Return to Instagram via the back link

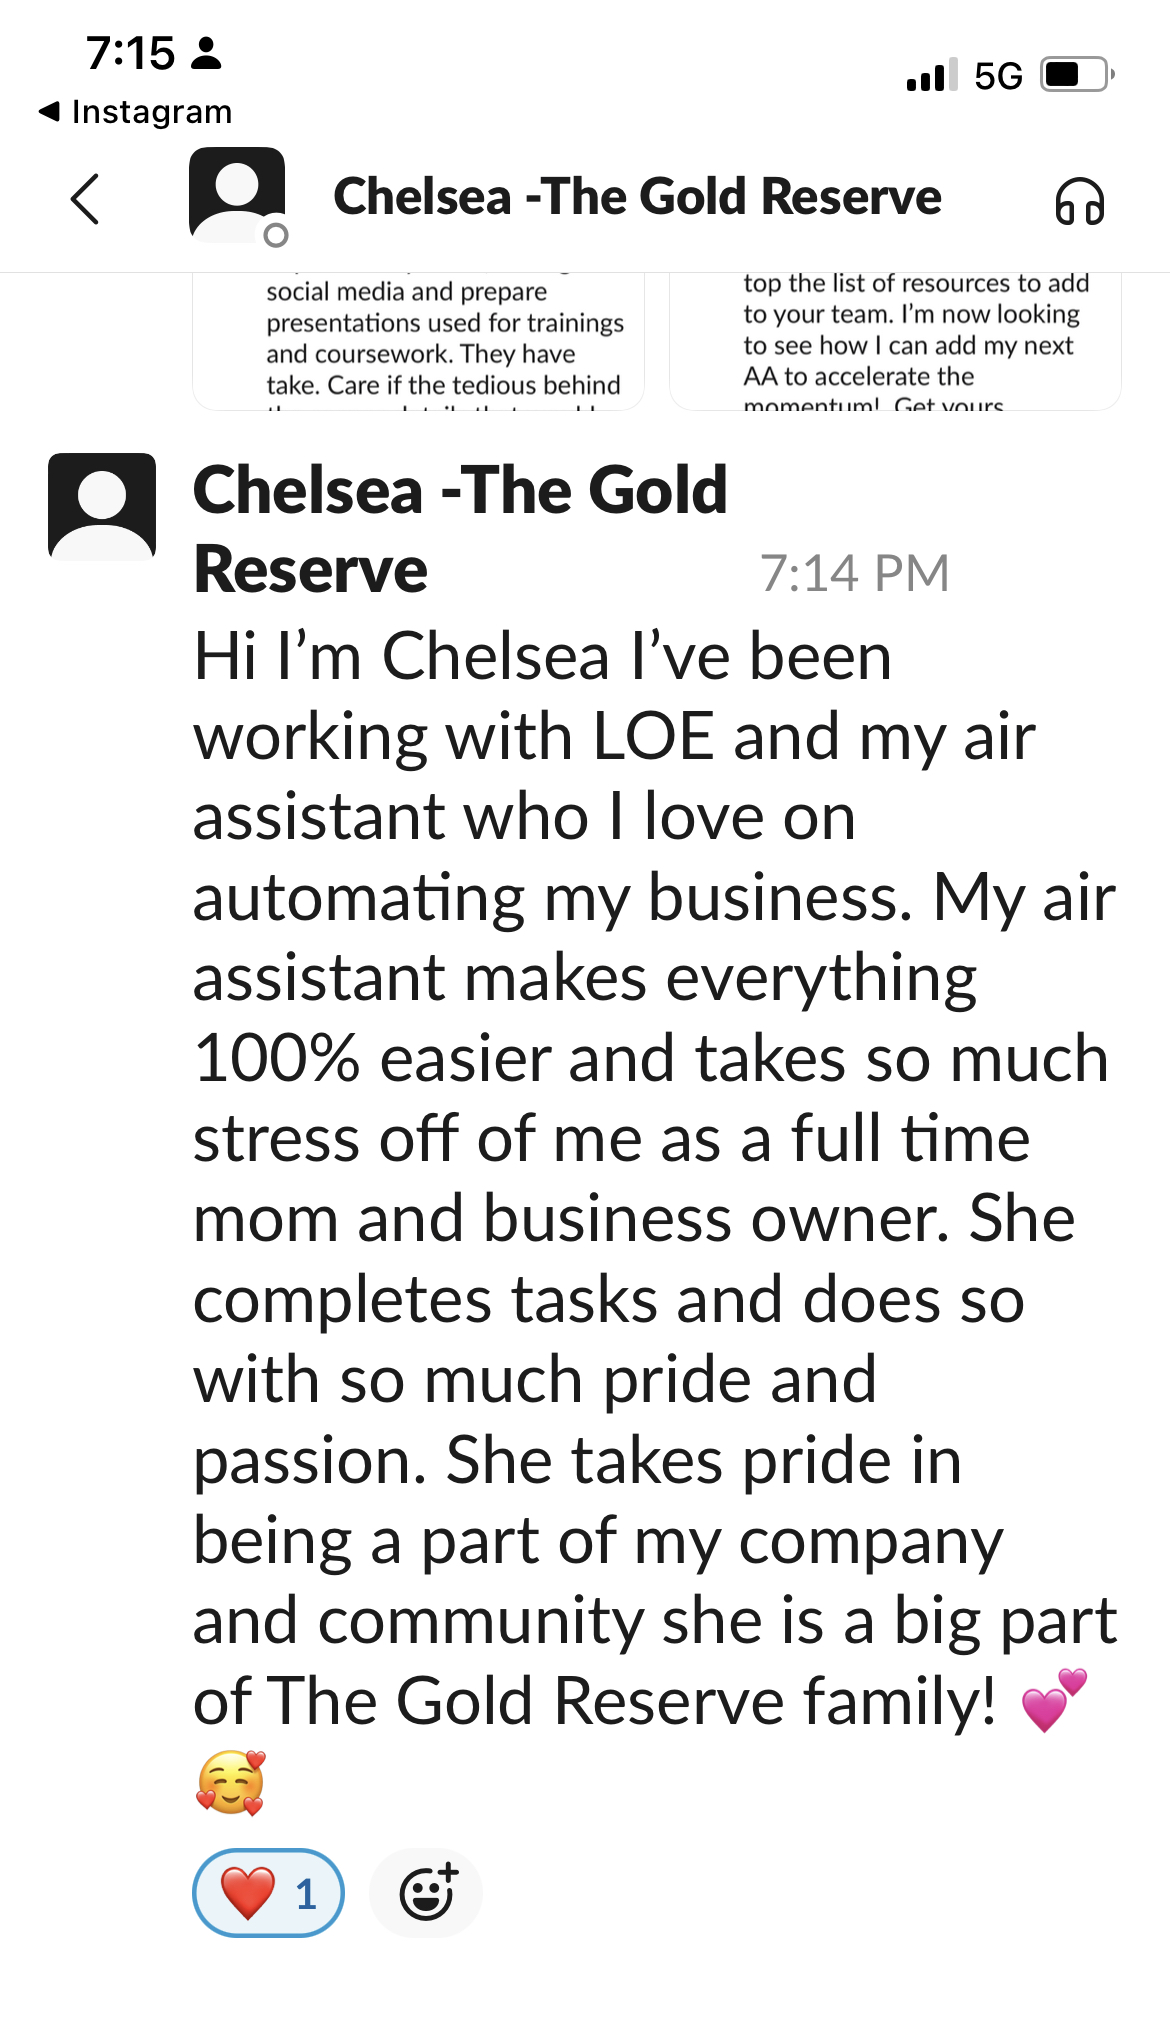click(135, 111)
